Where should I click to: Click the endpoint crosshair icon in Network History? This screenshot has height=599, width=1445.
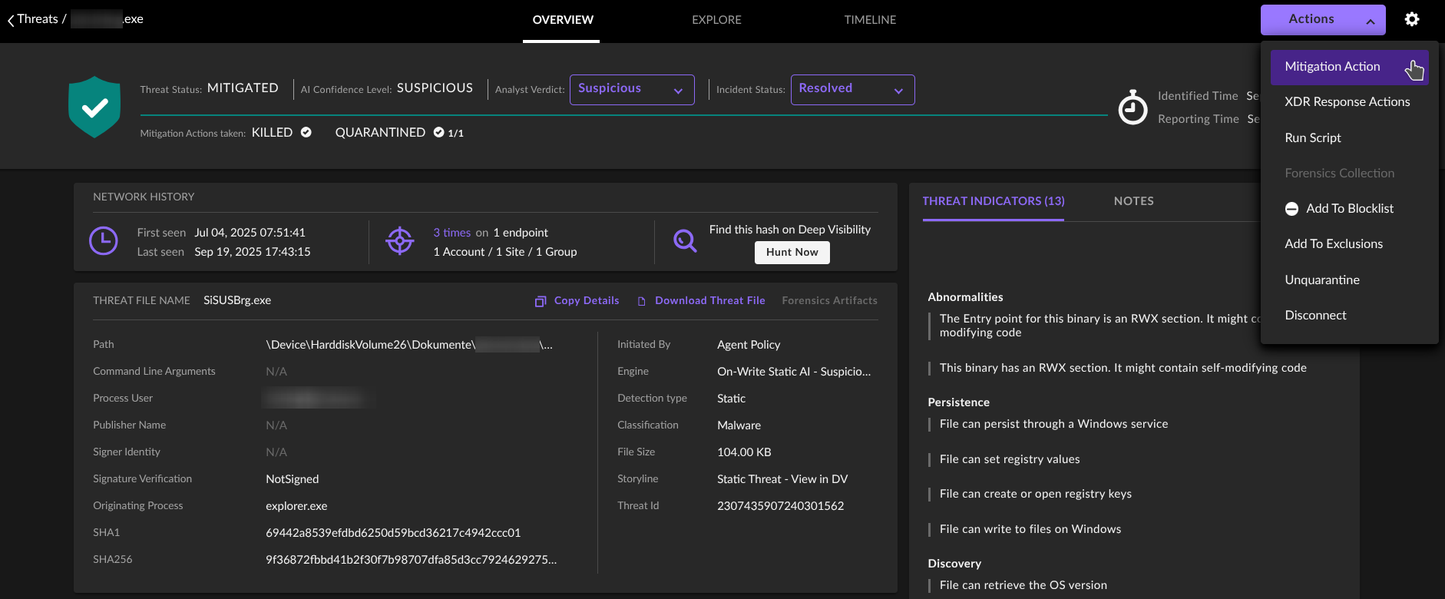[x=400, y=240]
